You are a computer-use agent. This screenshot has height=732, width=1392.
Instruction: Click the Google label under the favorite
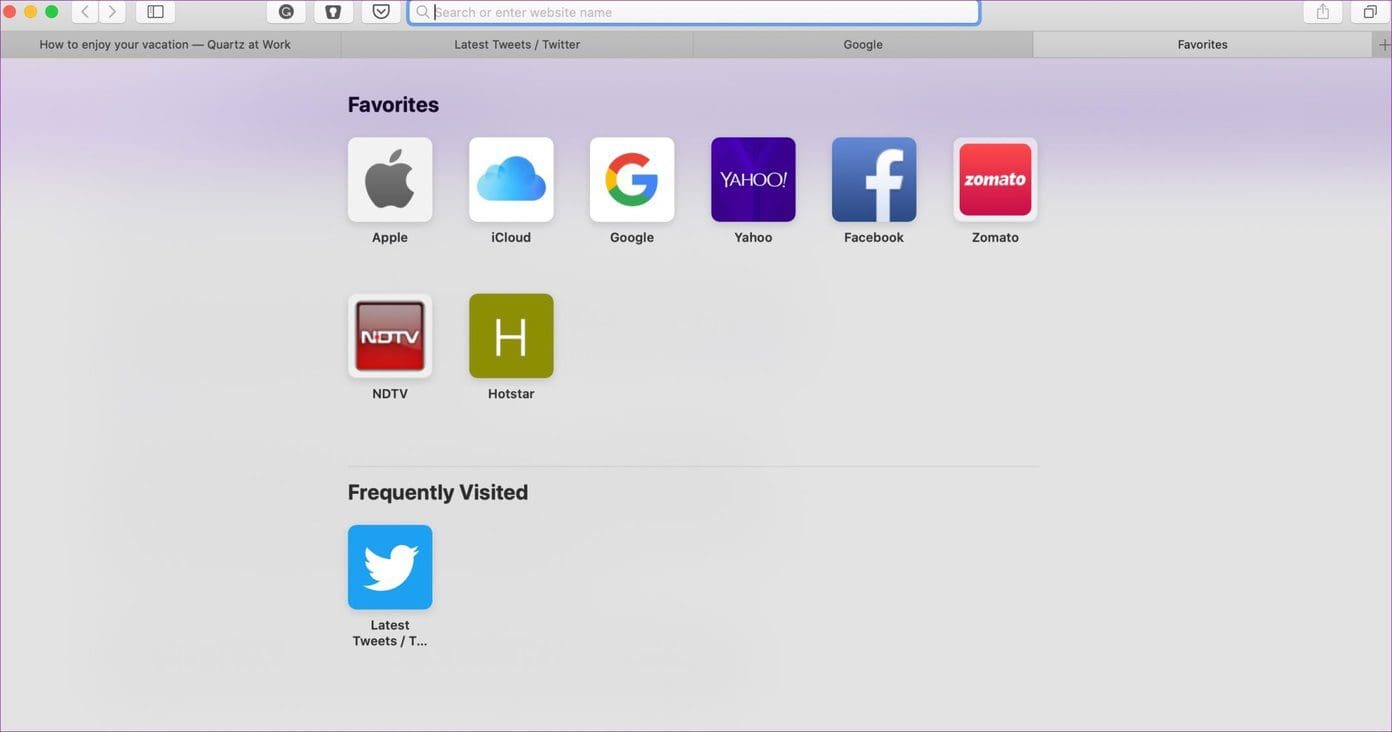632,238
